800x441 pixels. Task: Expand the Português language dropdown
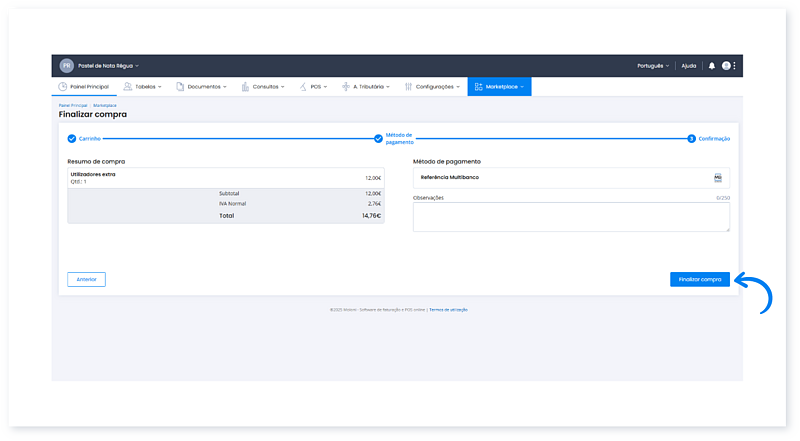coord(653,66)
